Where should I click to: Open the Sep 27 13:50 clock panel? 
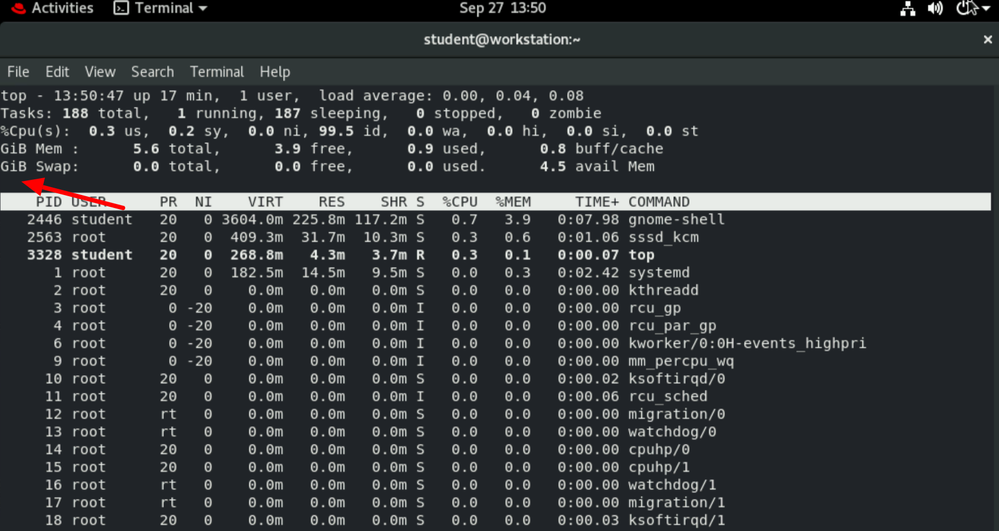click(502, 9)
